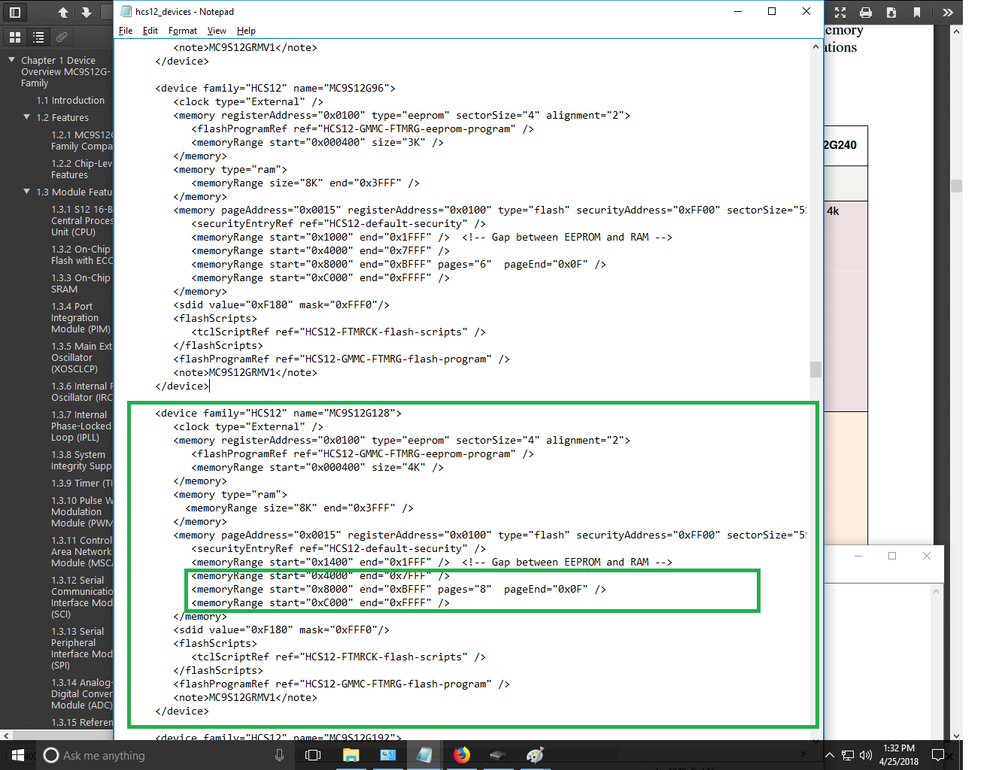999x770 pixels.
Task: Open 1.1 Introduction in the outline
Action: click(70, 100)
